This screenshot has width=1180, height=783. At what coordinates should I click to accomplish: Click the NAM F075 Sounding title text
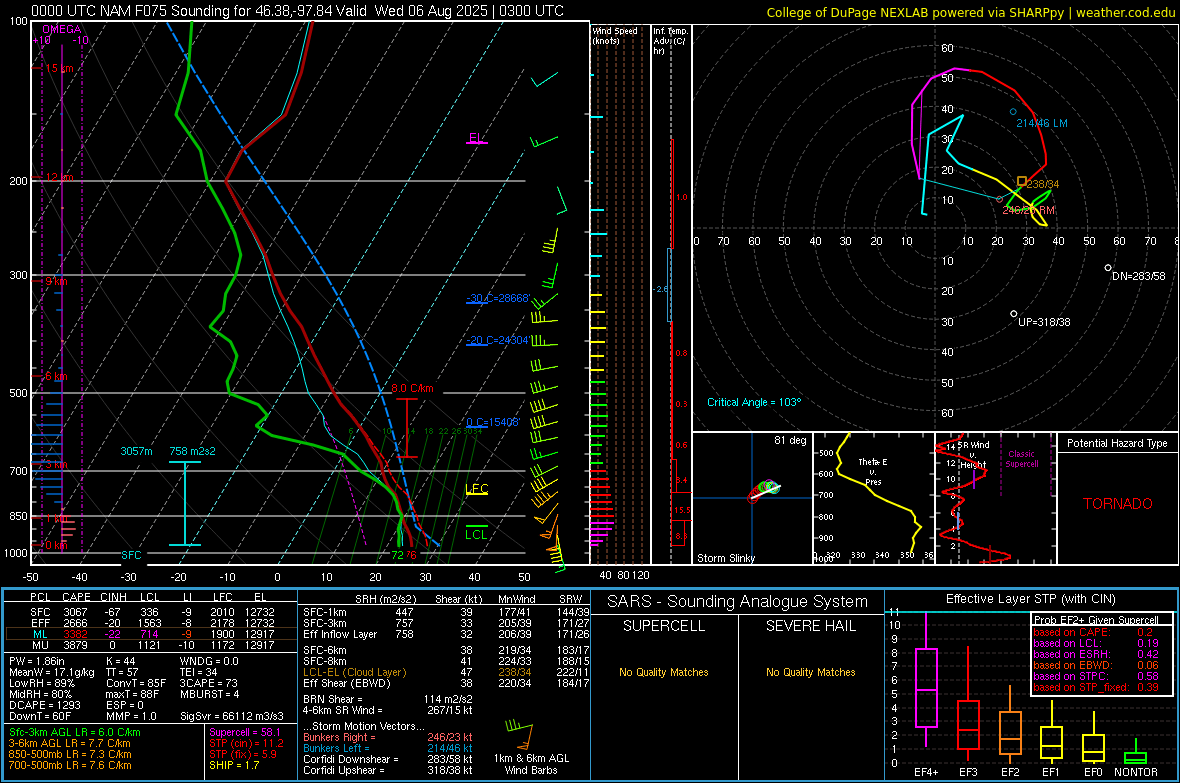tap(297, 11)
